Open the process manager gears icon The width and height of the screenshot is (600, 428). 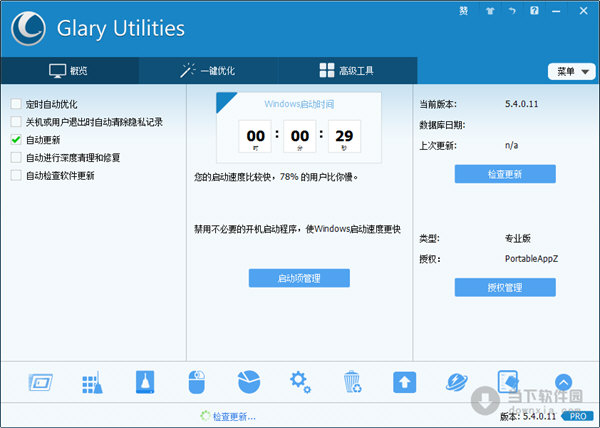click(300, 382)
